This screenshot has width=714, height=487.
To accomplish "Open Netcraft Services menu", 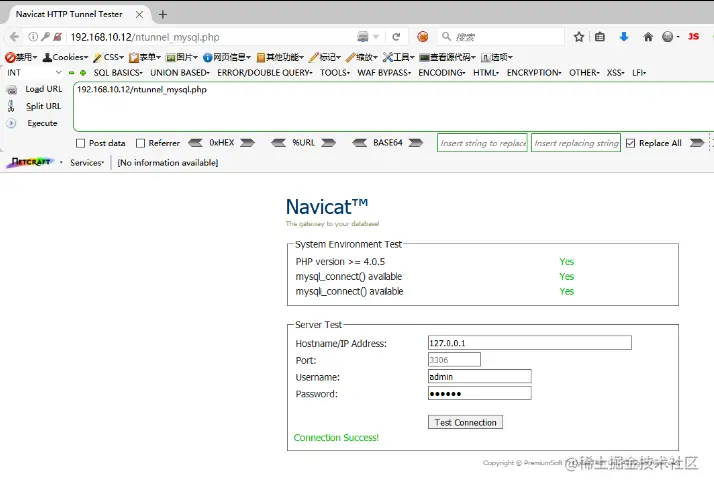I will (87, 163).
